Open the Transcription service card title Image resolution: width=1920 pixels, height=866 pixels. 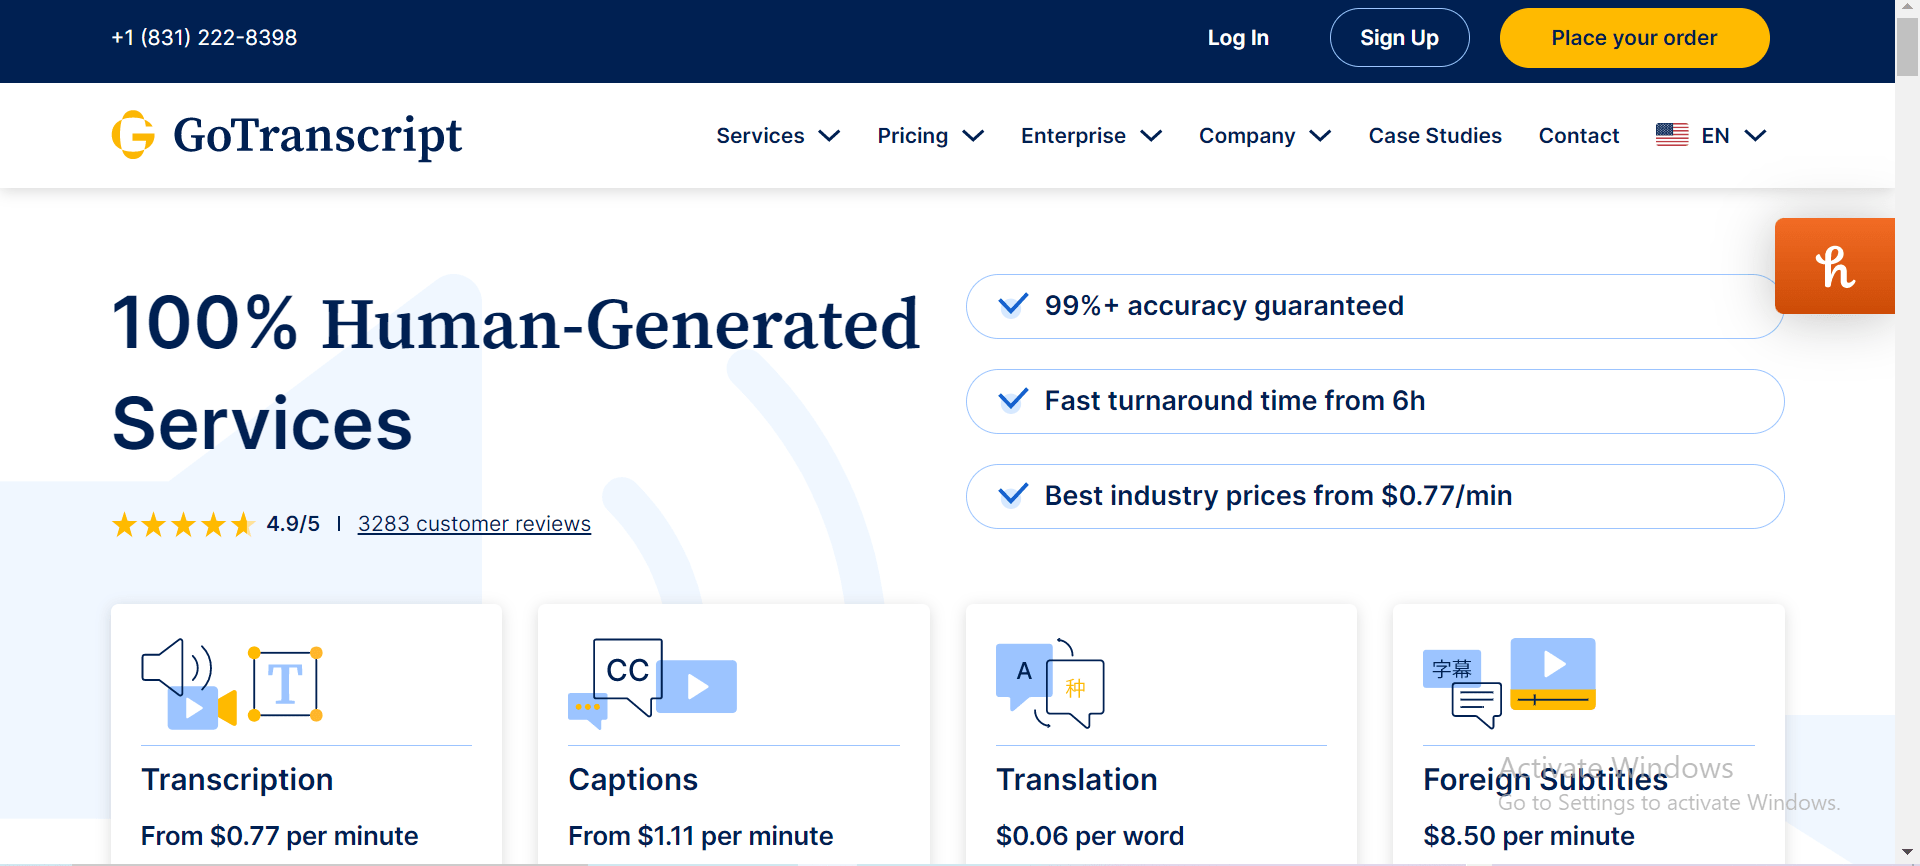pyautogui.click(x=237, y=780)
